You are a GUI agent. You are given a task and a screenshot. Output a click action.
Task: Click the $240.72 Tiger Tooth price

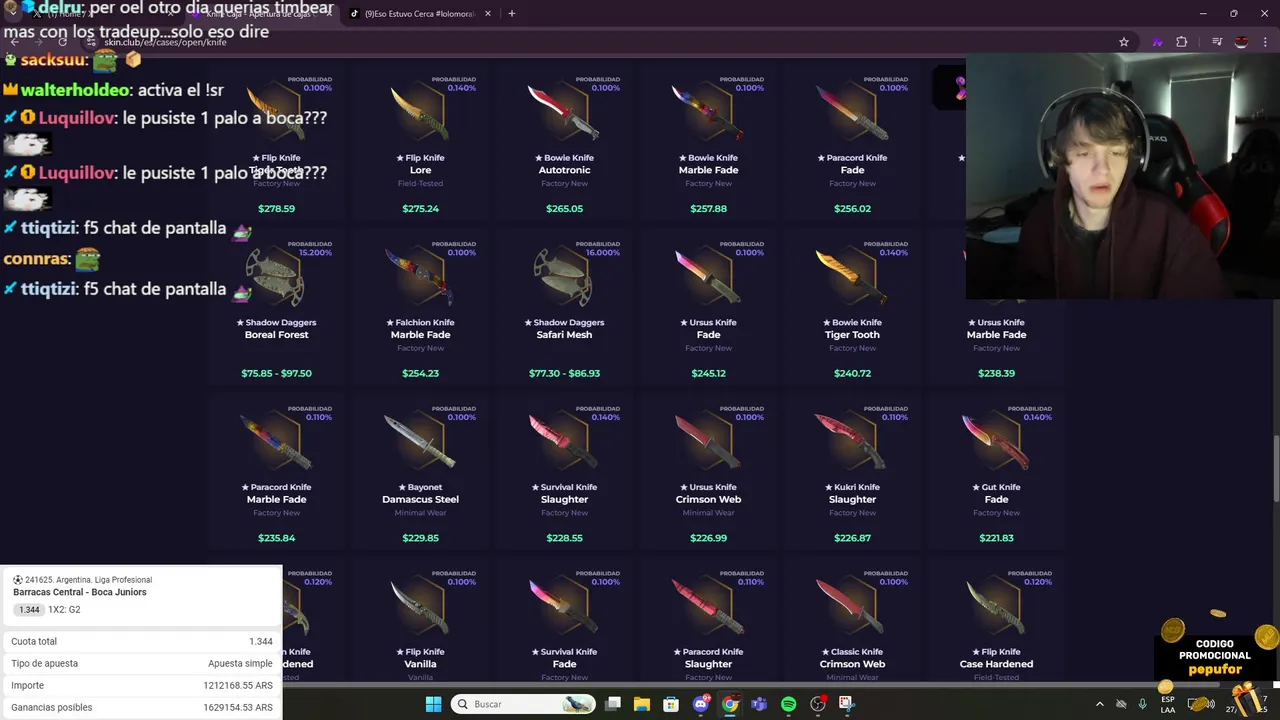pyautogui.click(x=852, y=373)
